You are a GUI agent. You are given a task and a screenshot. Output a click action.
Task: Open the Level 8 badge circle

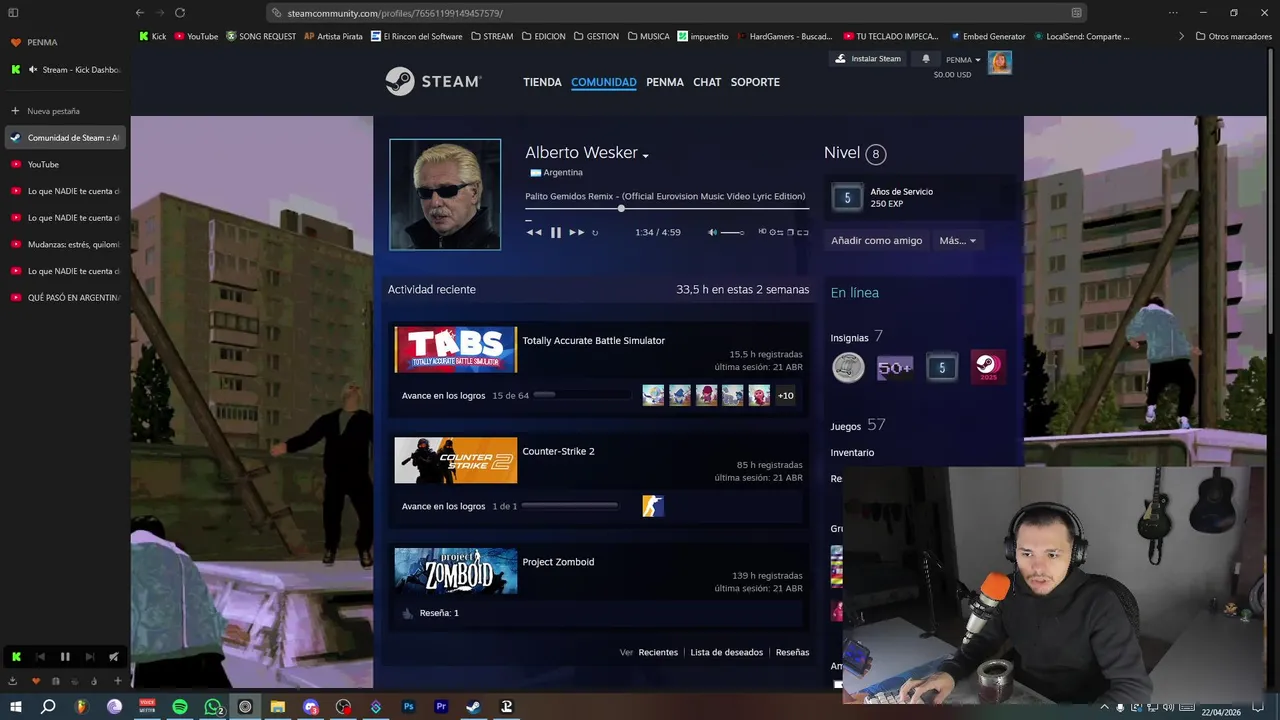pos(876,154)
